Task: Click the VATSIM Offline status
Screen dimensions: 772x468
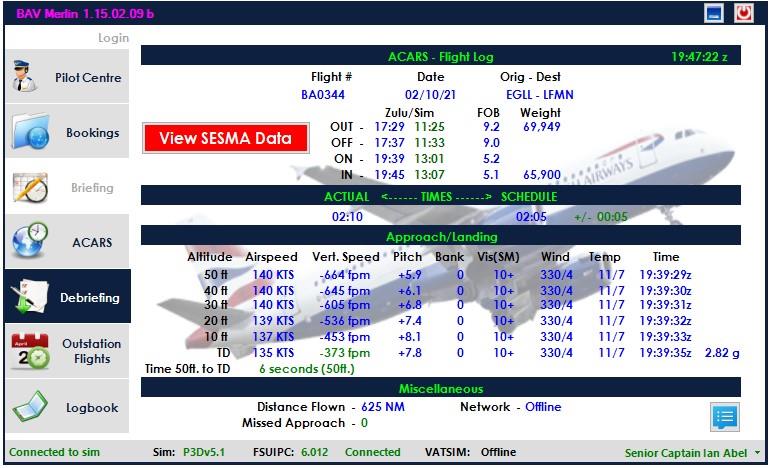Action: 499,452
